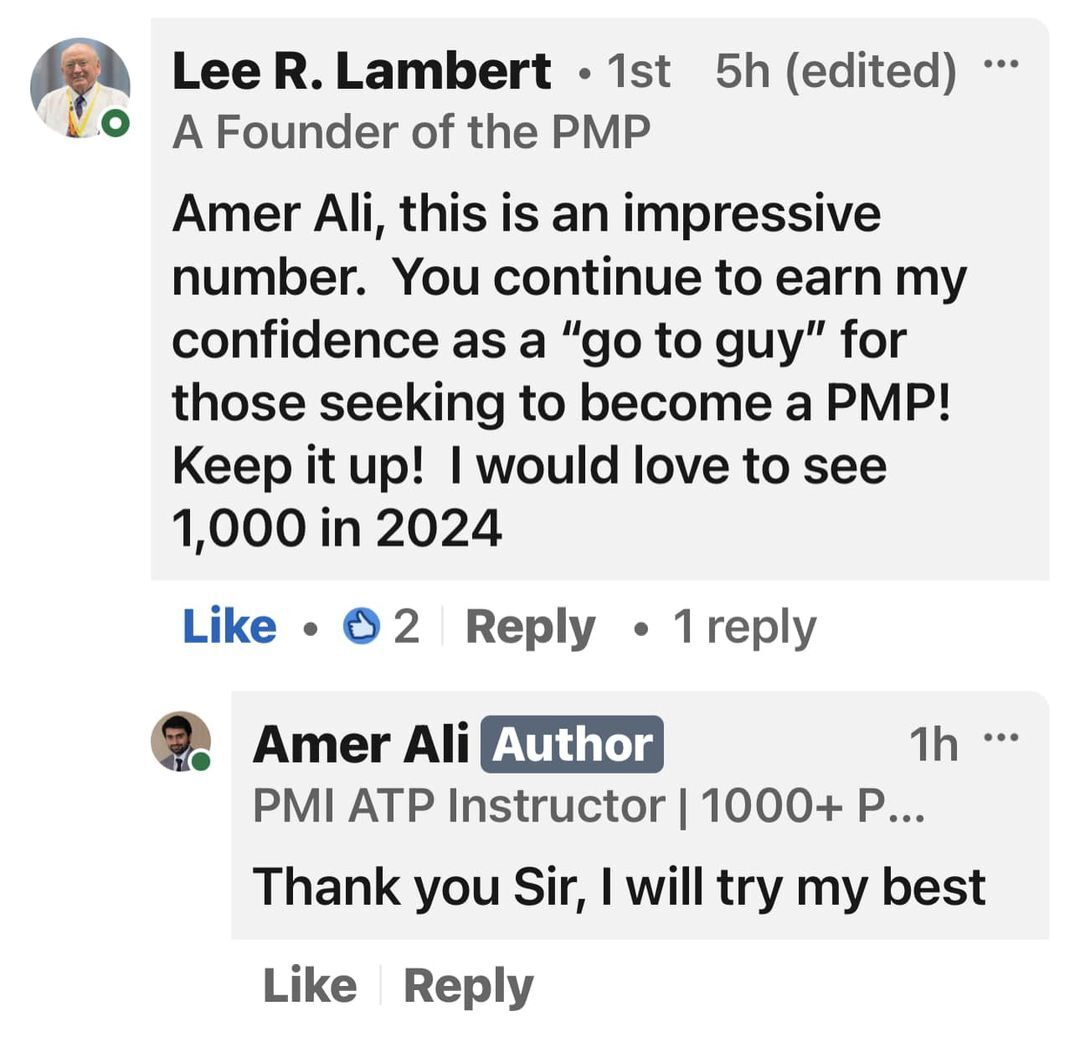Viewport: 1080px width, 1042px height.
Task: Open Lee R. Lambert's profile photo
Action: pyautogui.click(x=80, y=87)
